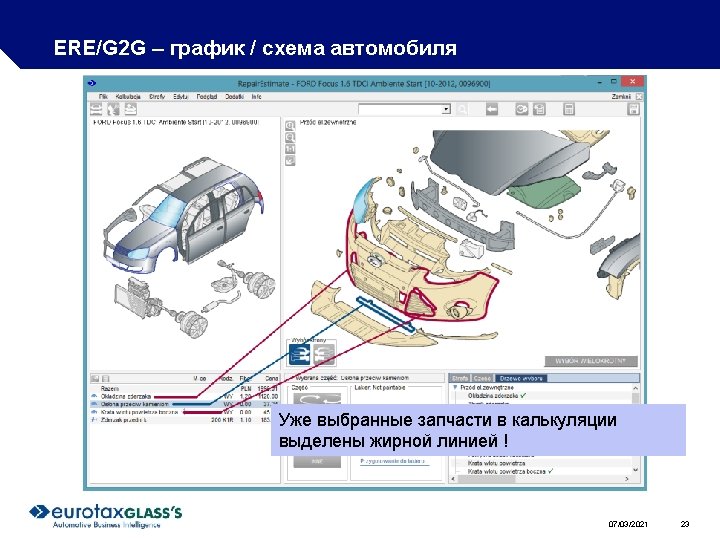Select the gray right side selection icon

coord(324,354)
